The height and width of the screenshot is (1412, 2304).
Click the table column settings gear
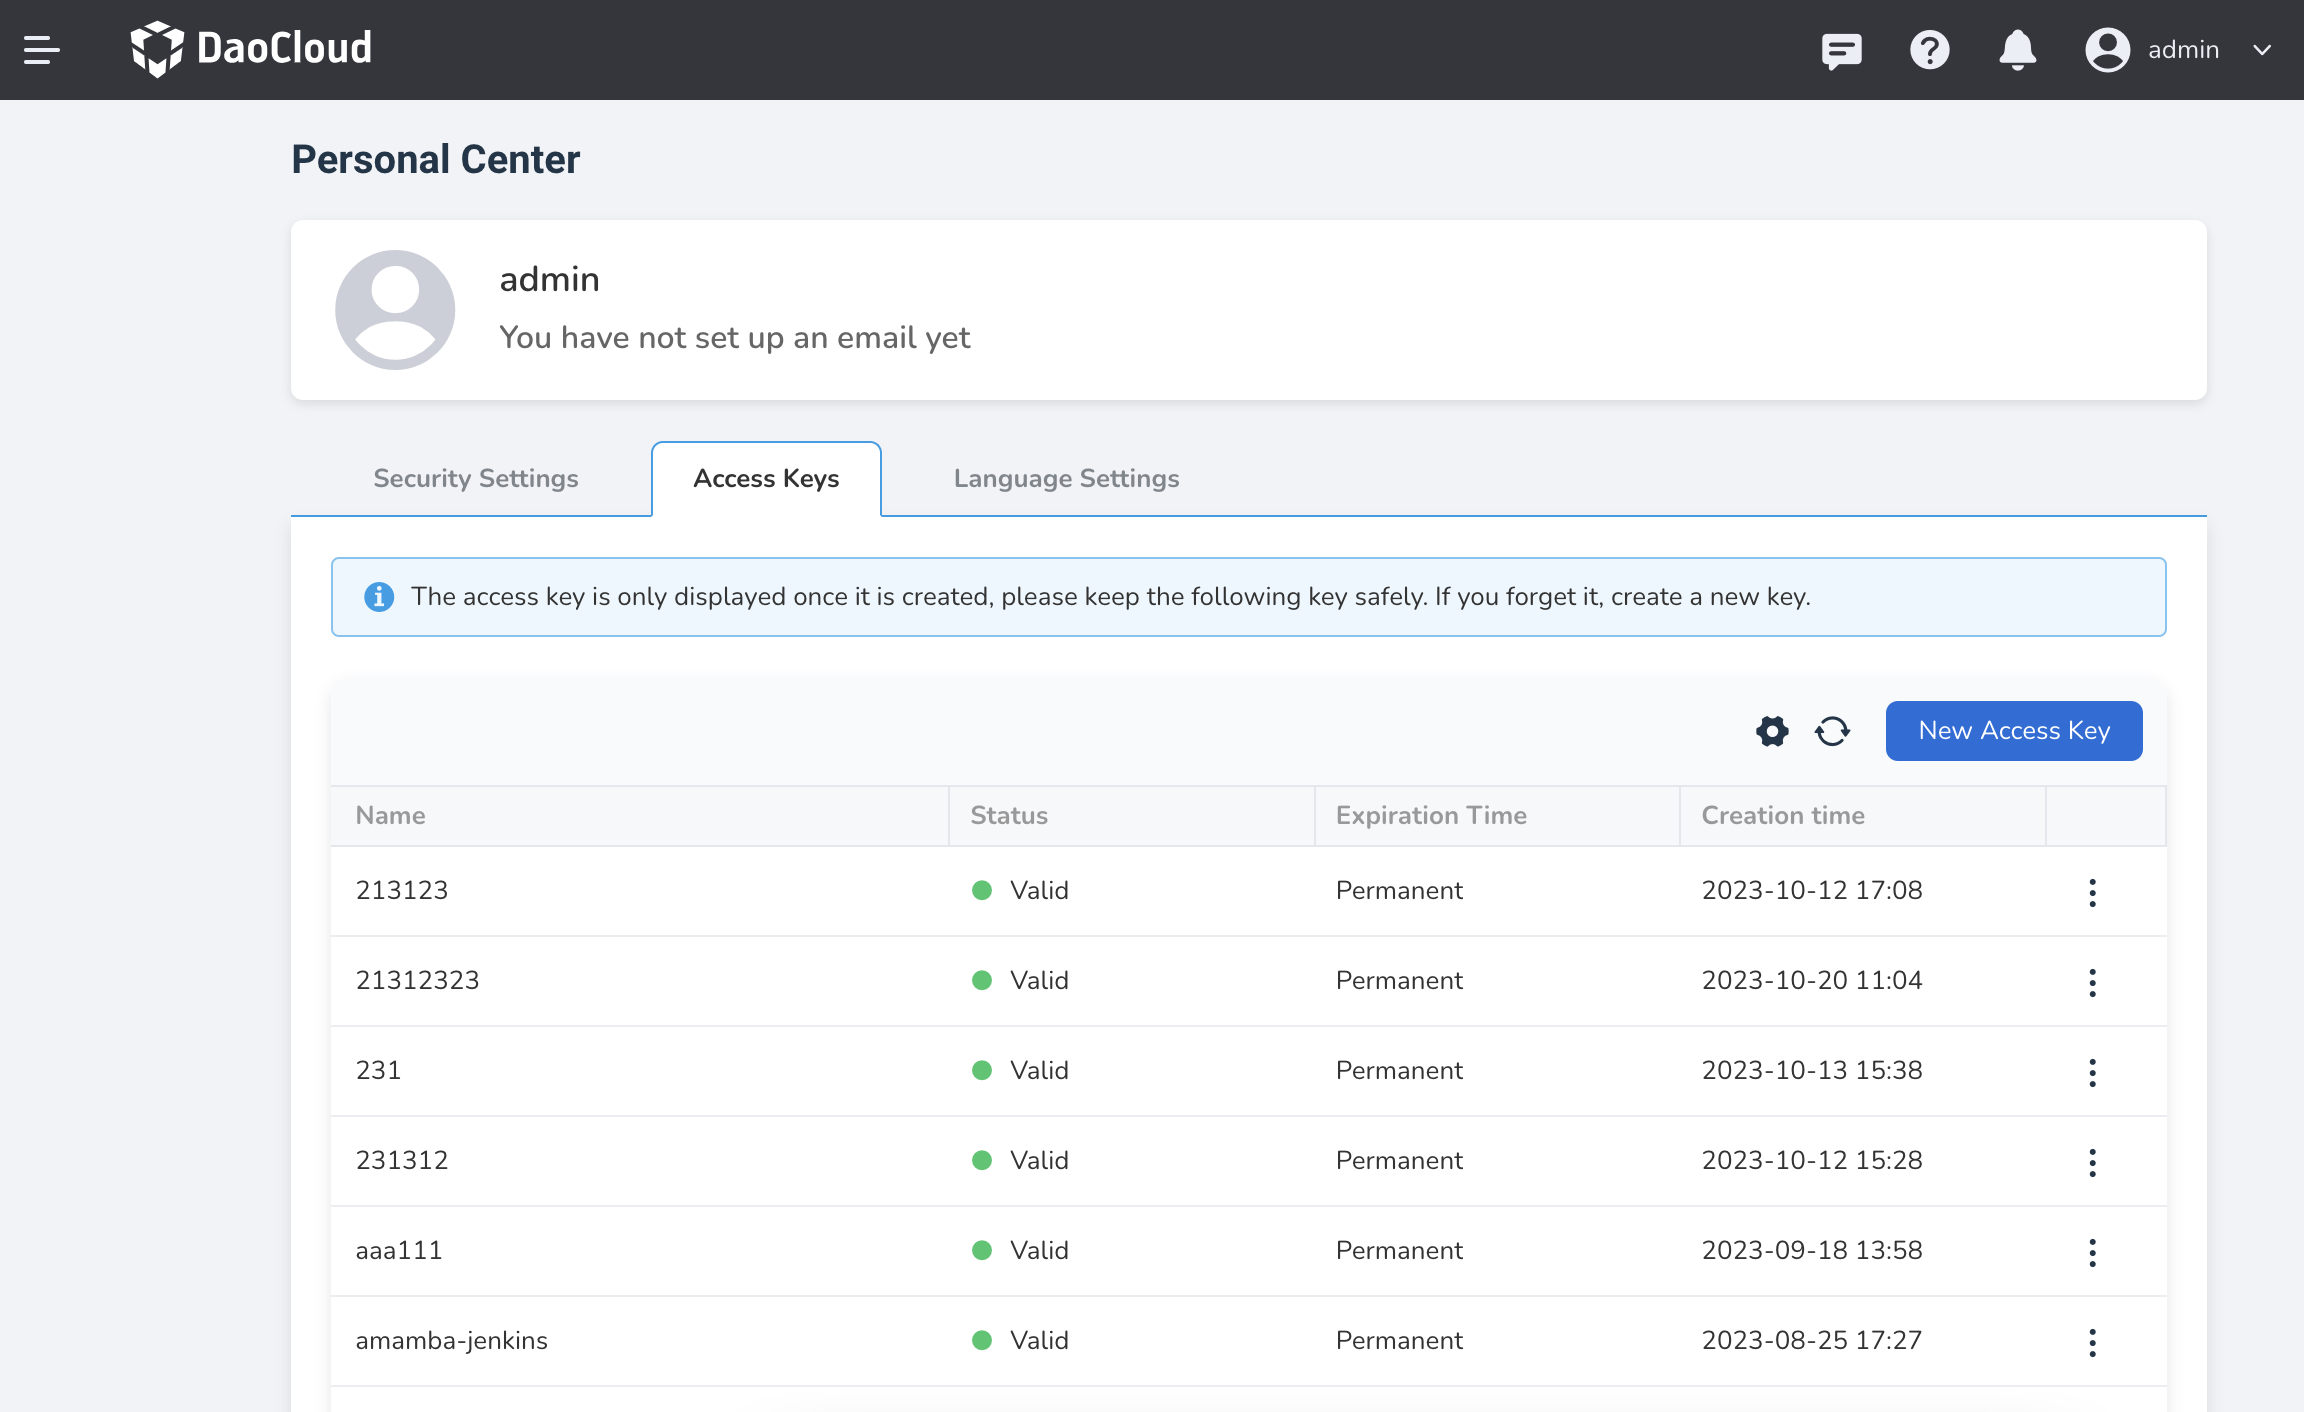click(1772, 731)
